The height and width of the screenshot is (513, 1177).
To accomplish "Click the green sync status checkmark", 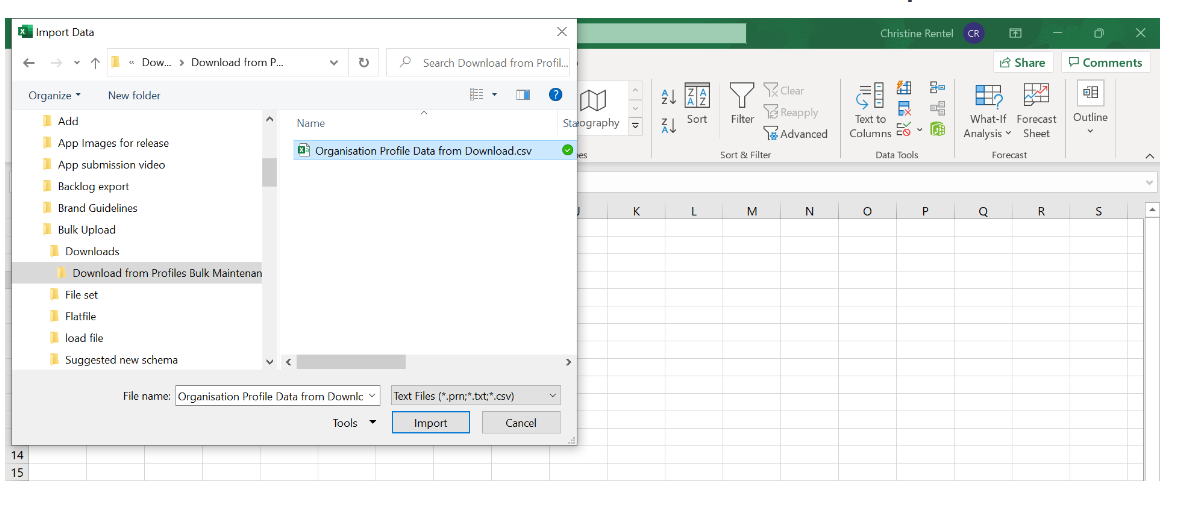I will [567, 150].
